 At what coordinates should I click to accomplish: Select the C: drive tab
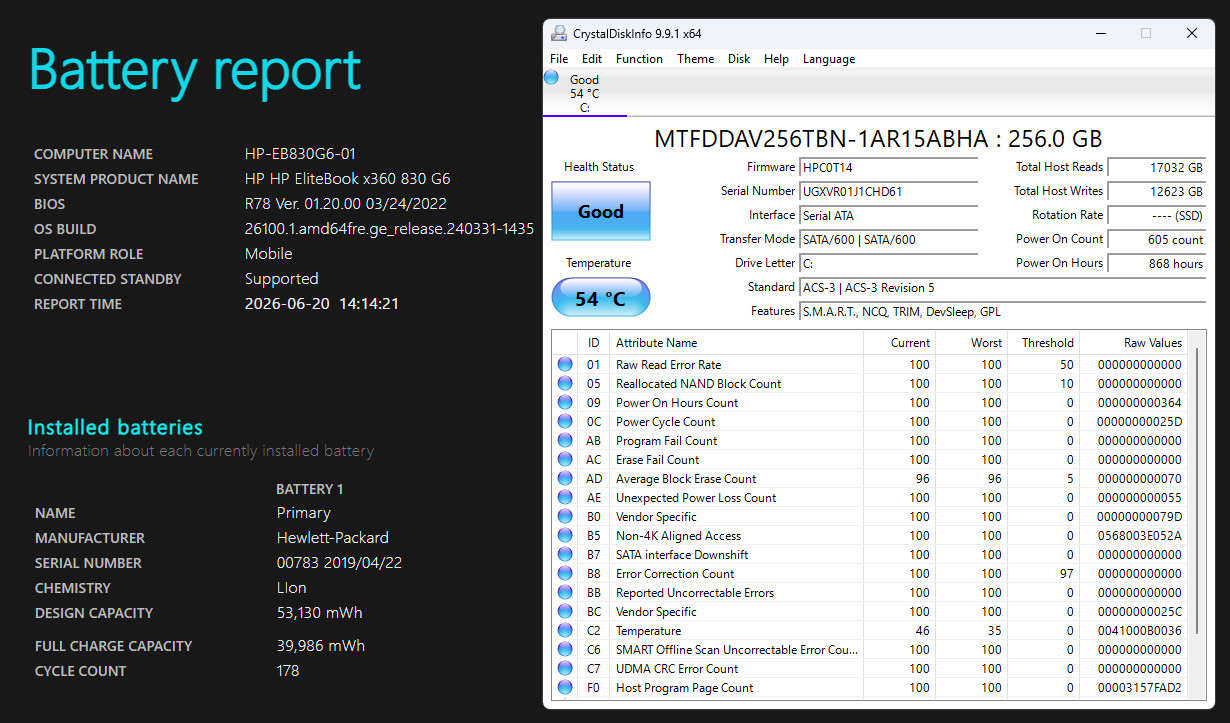585,94
